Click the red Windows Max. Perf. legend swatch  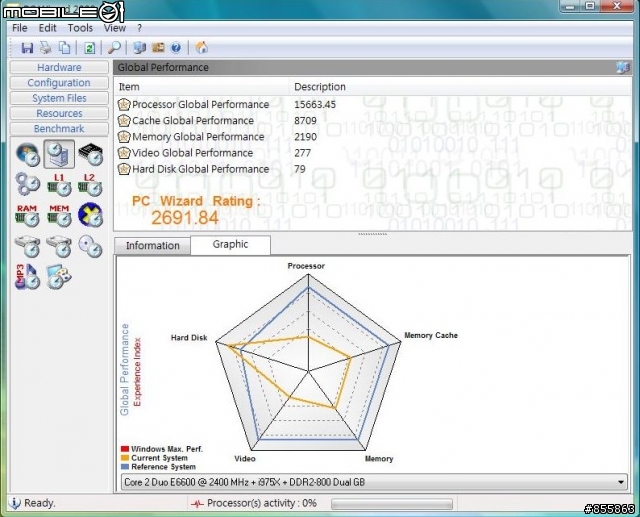(125, 449)
